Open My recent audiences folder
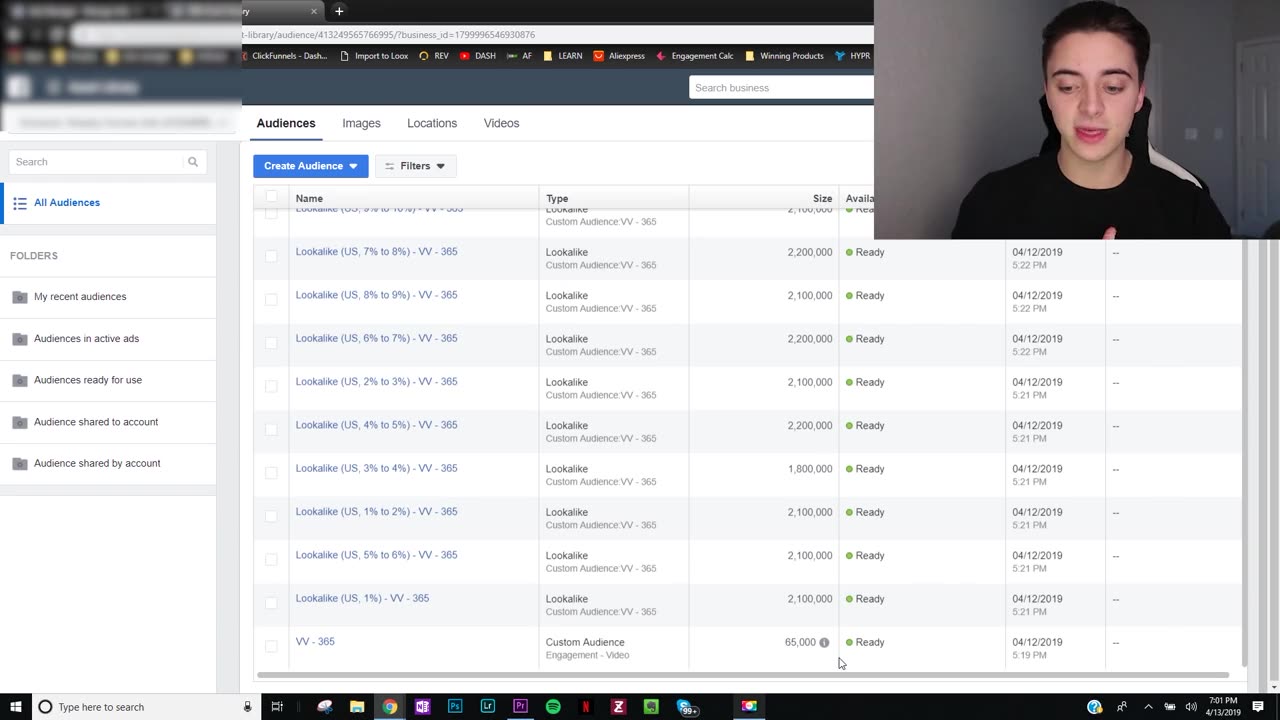The image size is (1280, 720). (80, 297)
